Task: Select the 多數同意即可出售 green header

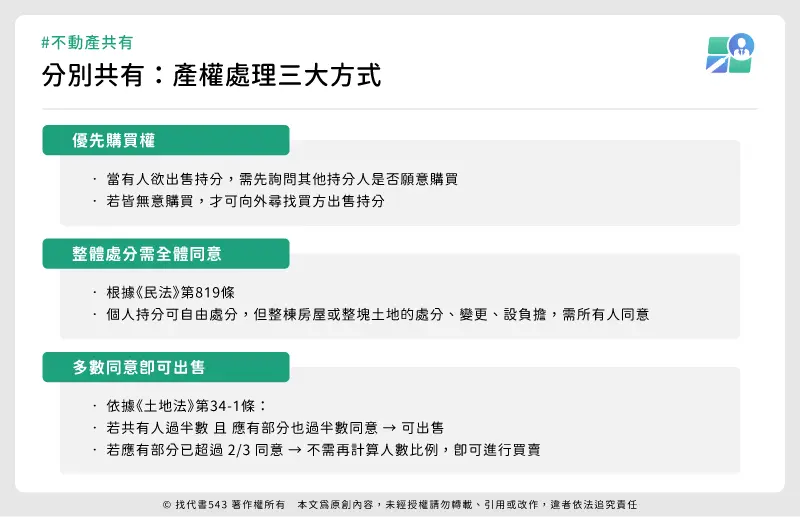Action: [166, 367]
